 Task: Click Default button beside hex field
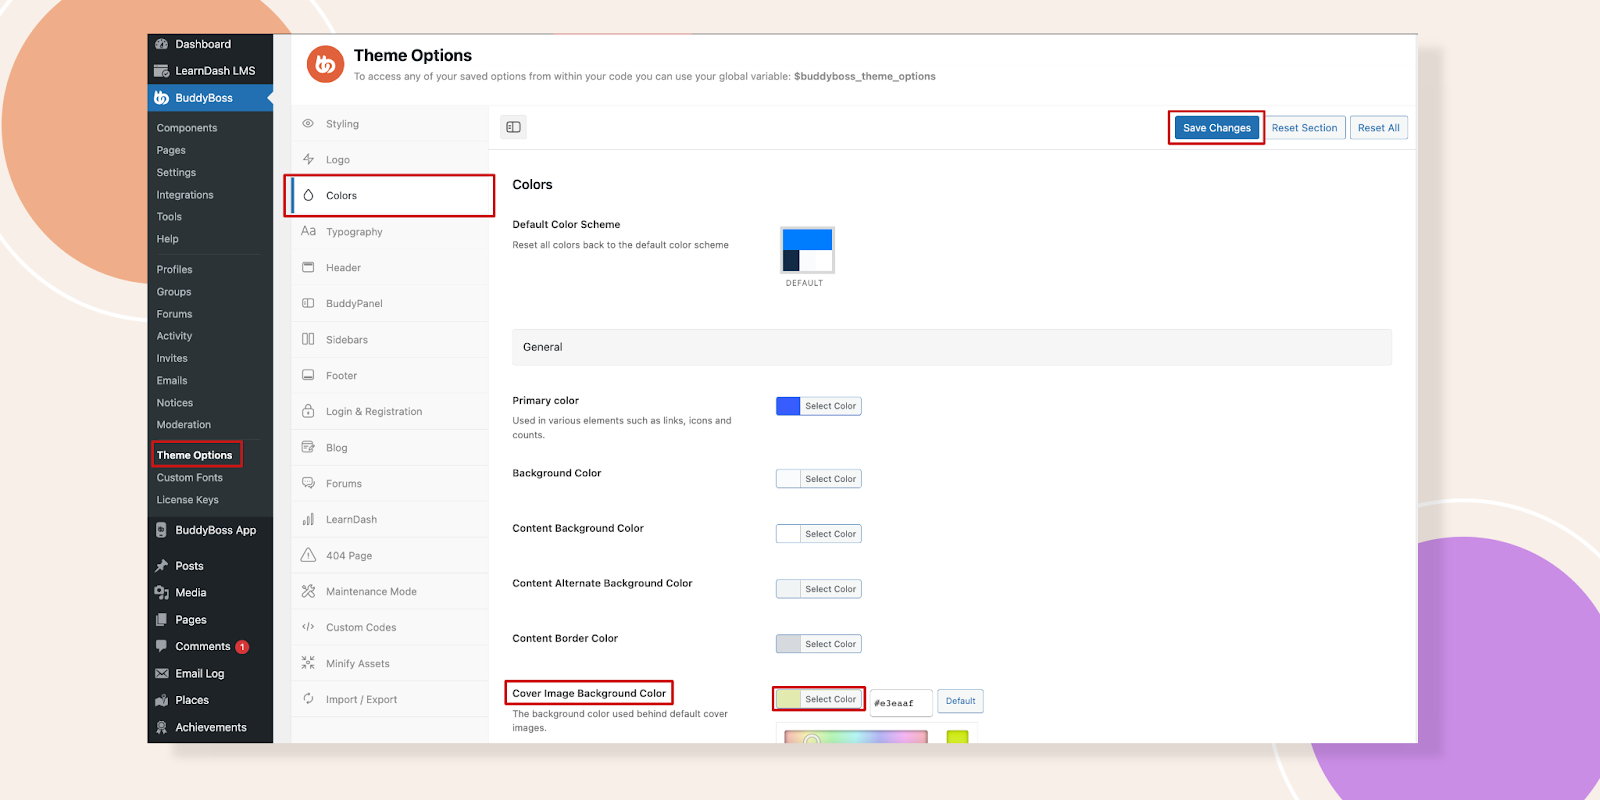tap(960, 701)
